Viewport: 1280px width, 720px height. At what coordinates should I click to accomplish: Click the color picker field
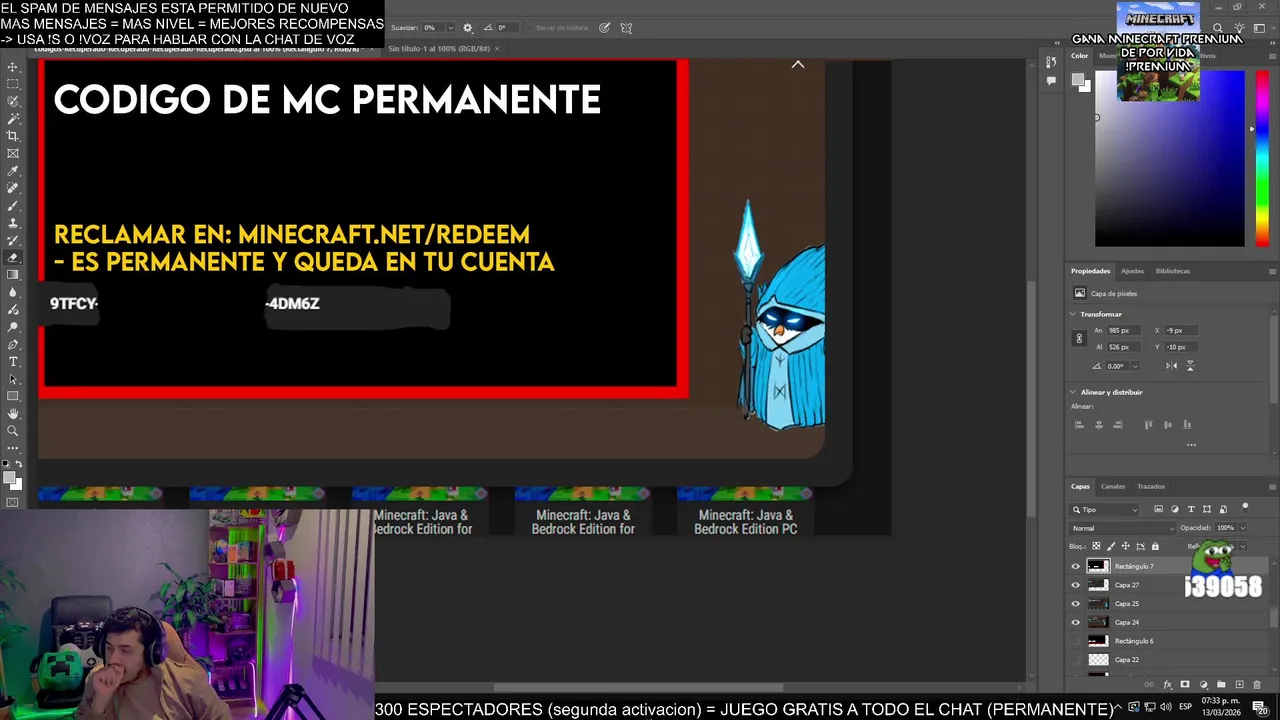[1170, 160]
